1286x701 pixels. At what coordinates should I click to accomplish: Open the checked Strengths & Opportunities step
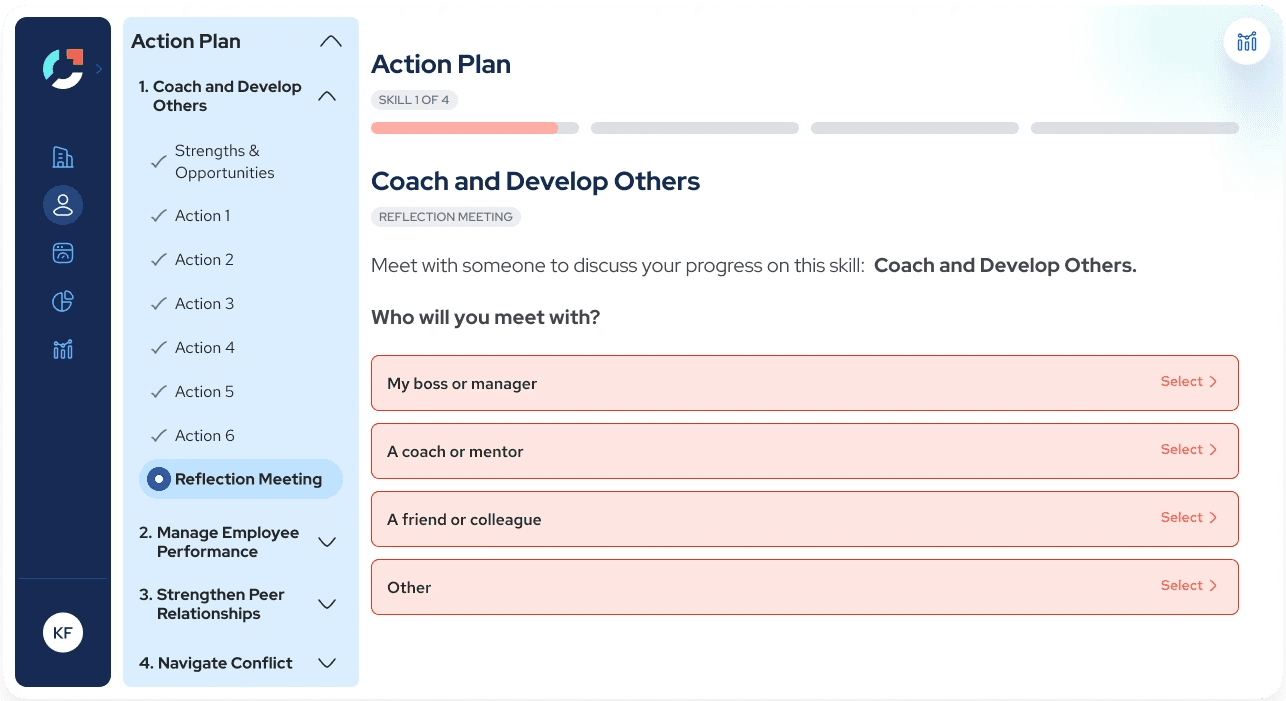point(223,162)
